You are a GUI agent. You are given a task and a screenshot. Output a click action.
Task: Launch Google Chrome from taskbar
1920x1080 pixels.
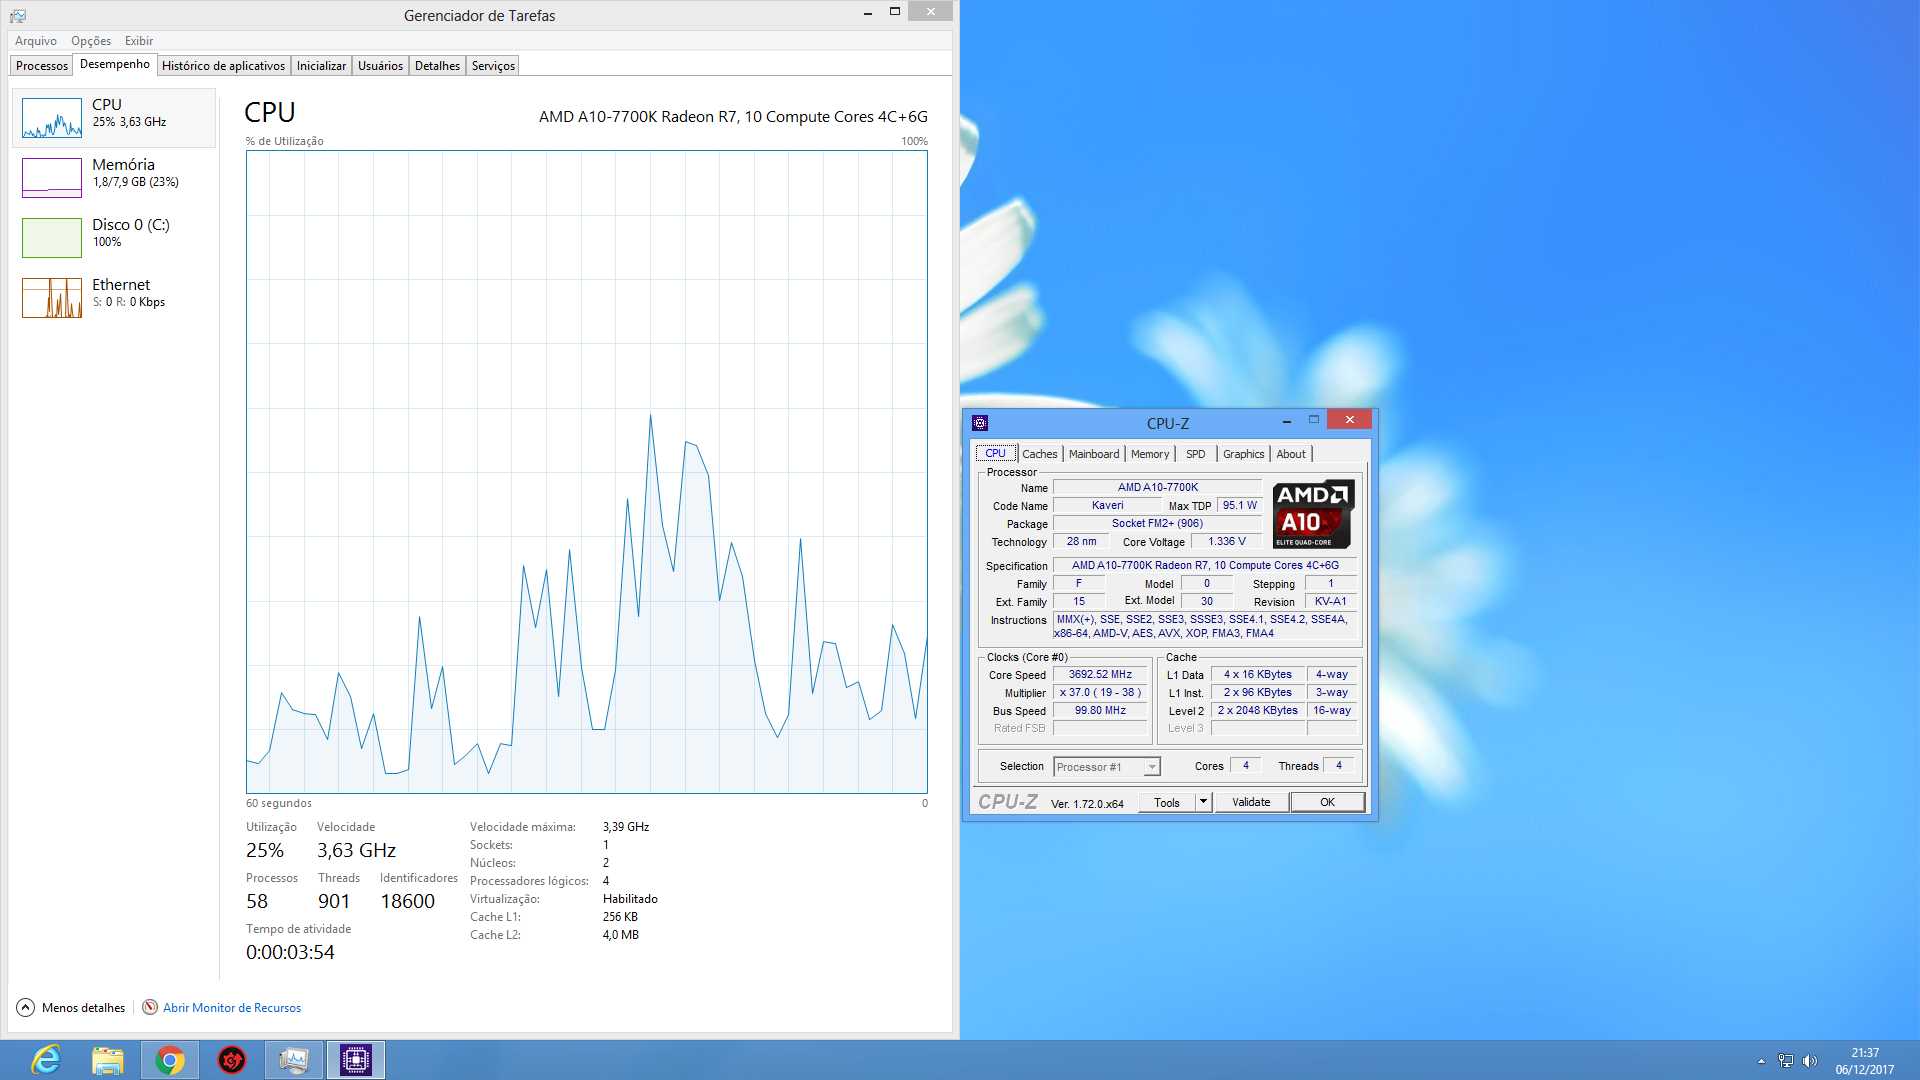point(170,1060)
